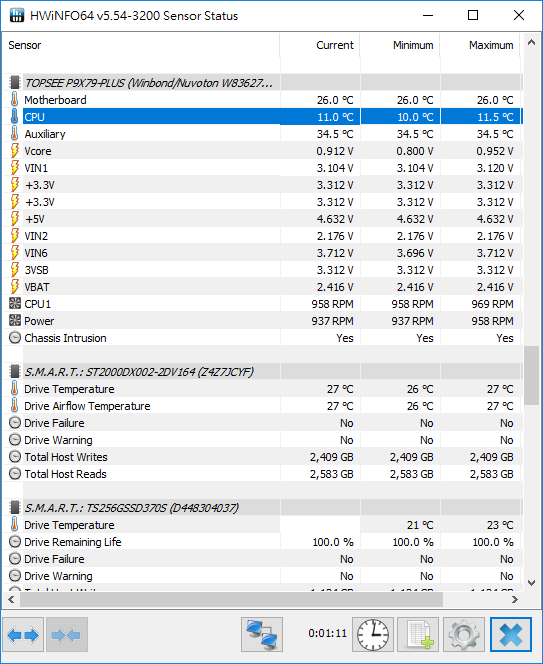Click the Drive Remaining Life clock icon
This screenshot has width=543, height=664.
coord(15,542)
